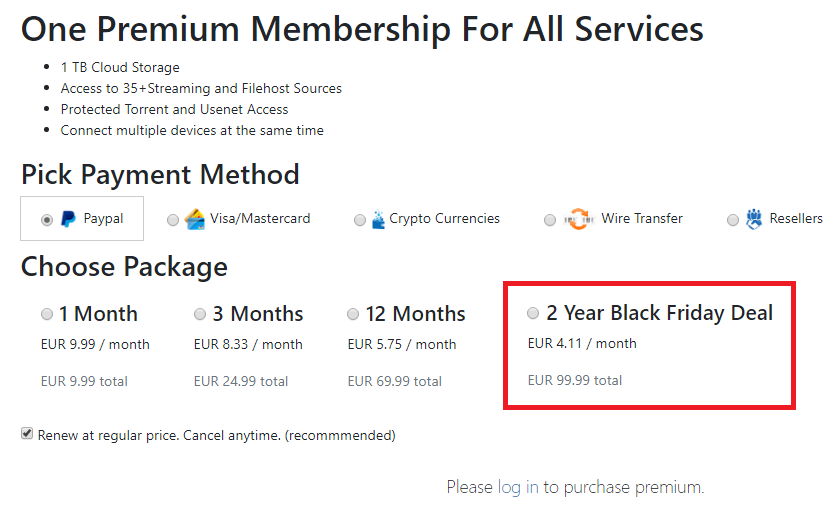Click the PayPal logo icon
Image resolution: width=839 pixels, height=514 pixels.
point(68,219)
